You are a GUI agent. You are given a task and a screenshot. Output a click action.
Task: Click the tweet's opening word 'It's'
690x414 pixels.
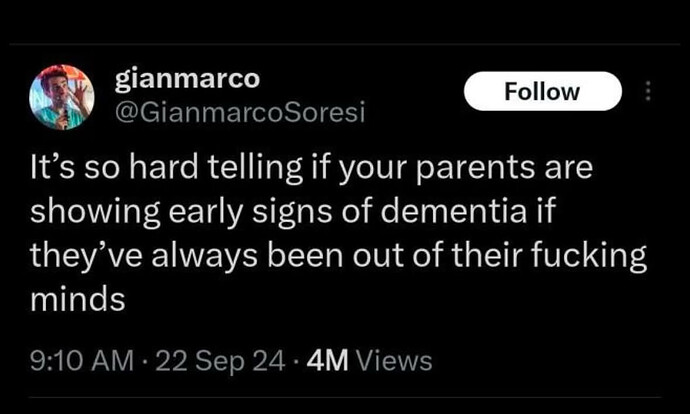pos(52,168)
